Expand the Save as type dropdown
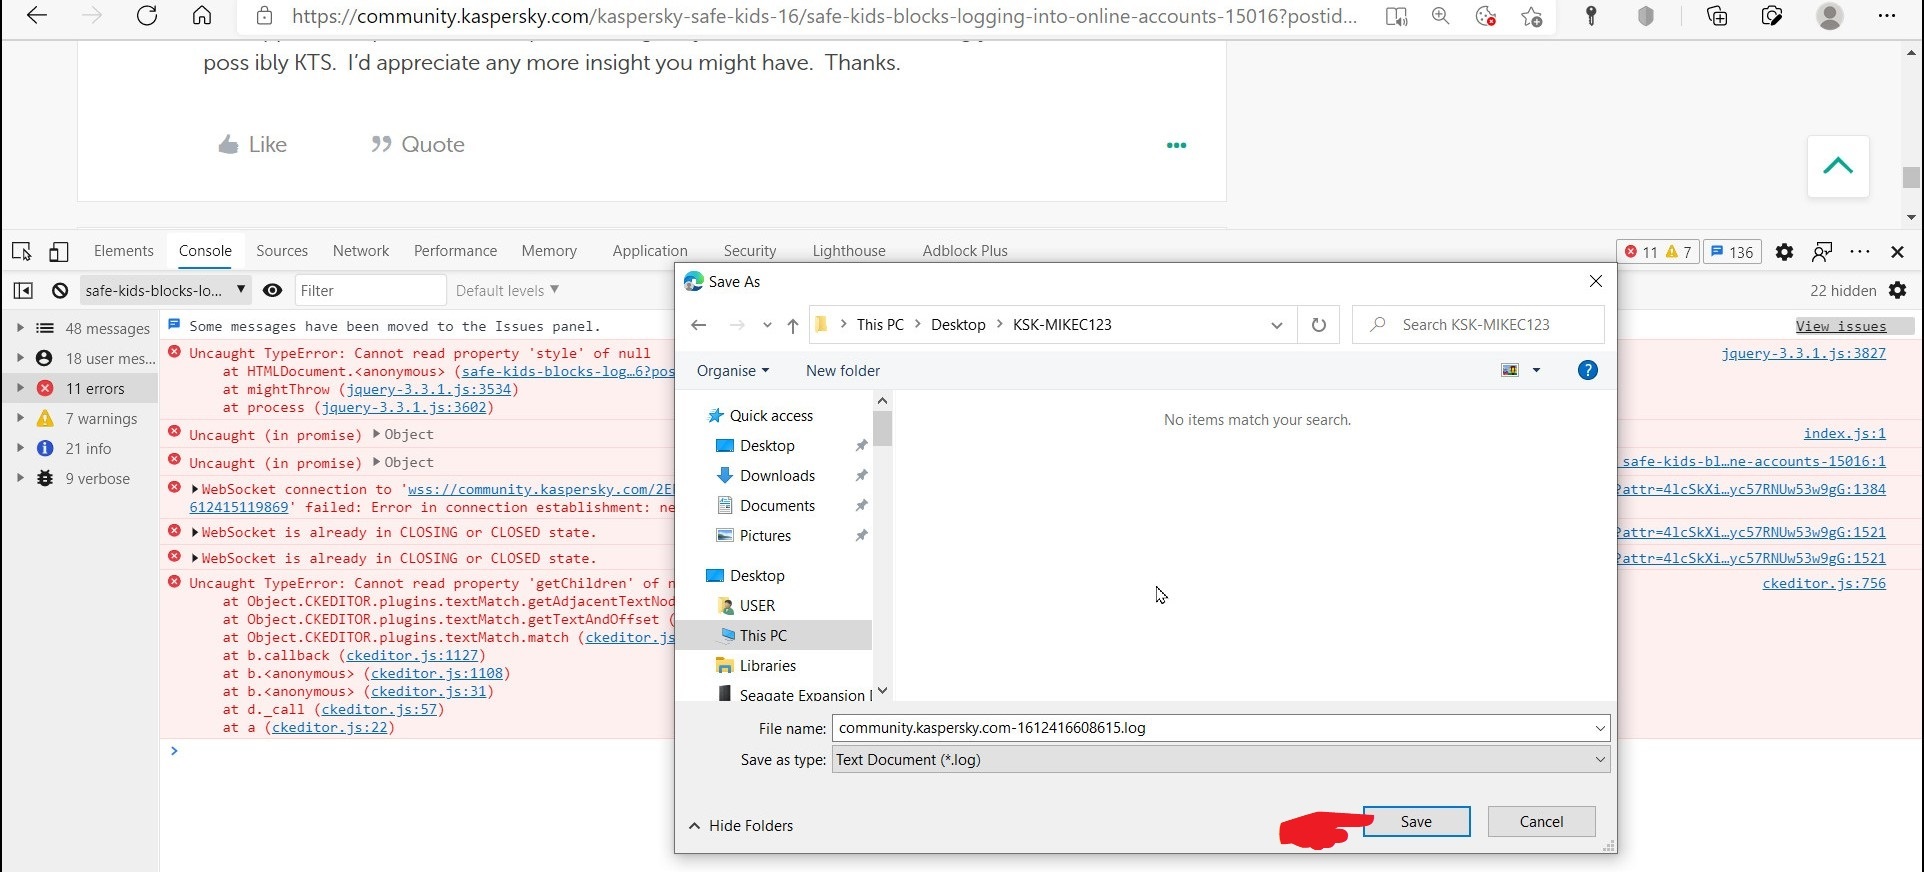This screenshot has height=872, width=1924. (x=1599, y=760)
